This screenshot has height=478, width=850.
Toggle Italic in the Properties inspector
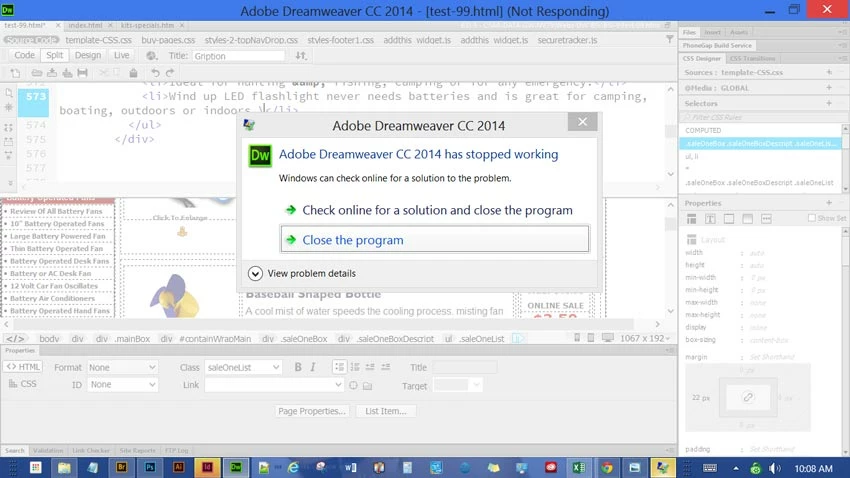(x=313, y=367)
